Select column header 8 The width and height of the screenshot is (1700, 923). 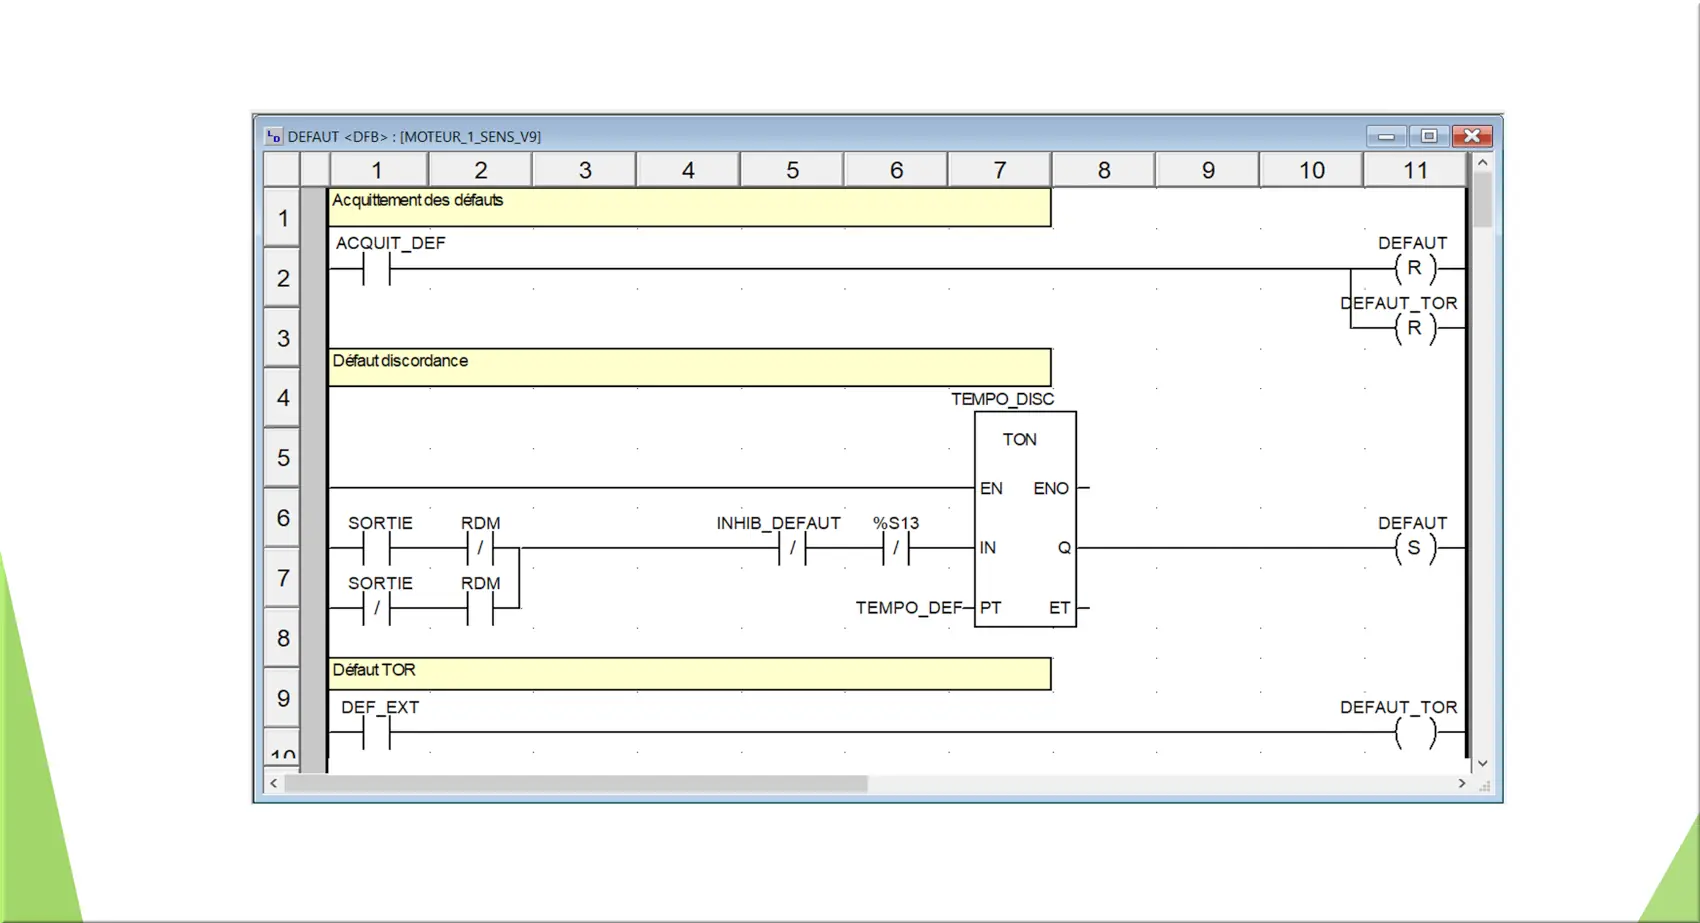(1104, 170)
